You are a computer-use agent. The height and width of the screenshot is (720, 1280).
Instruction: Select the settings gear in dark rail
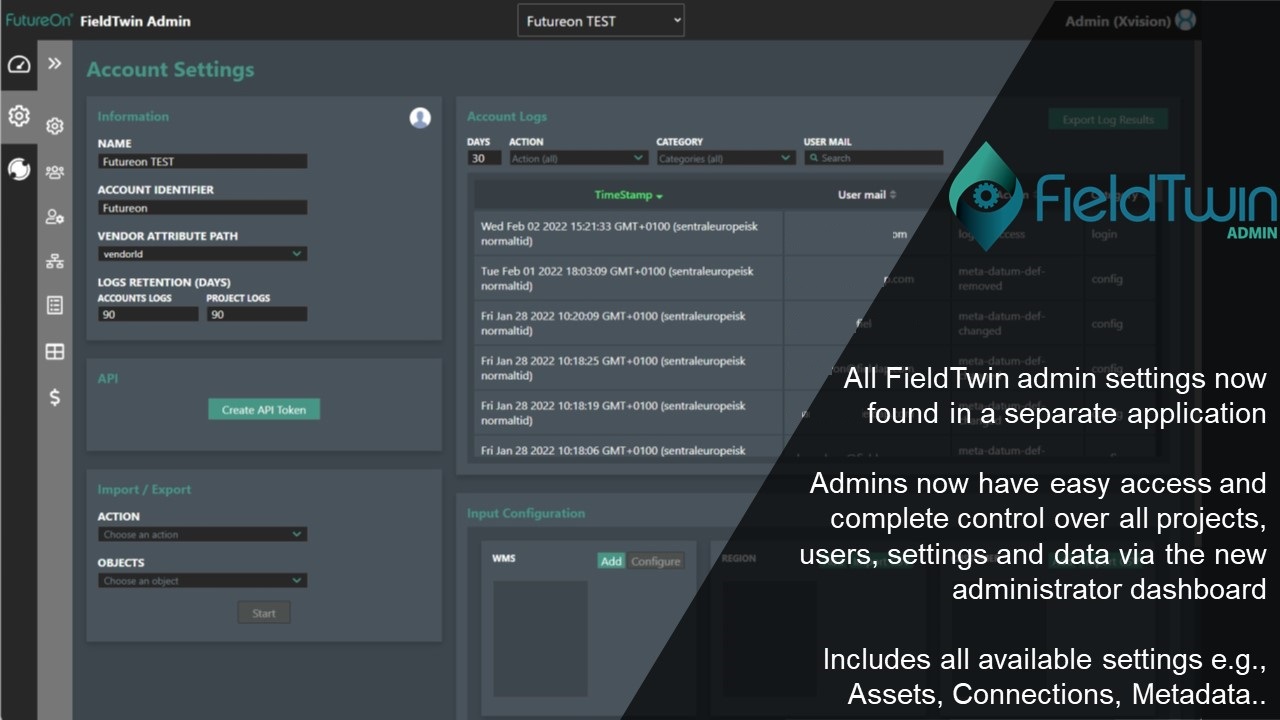18,116
